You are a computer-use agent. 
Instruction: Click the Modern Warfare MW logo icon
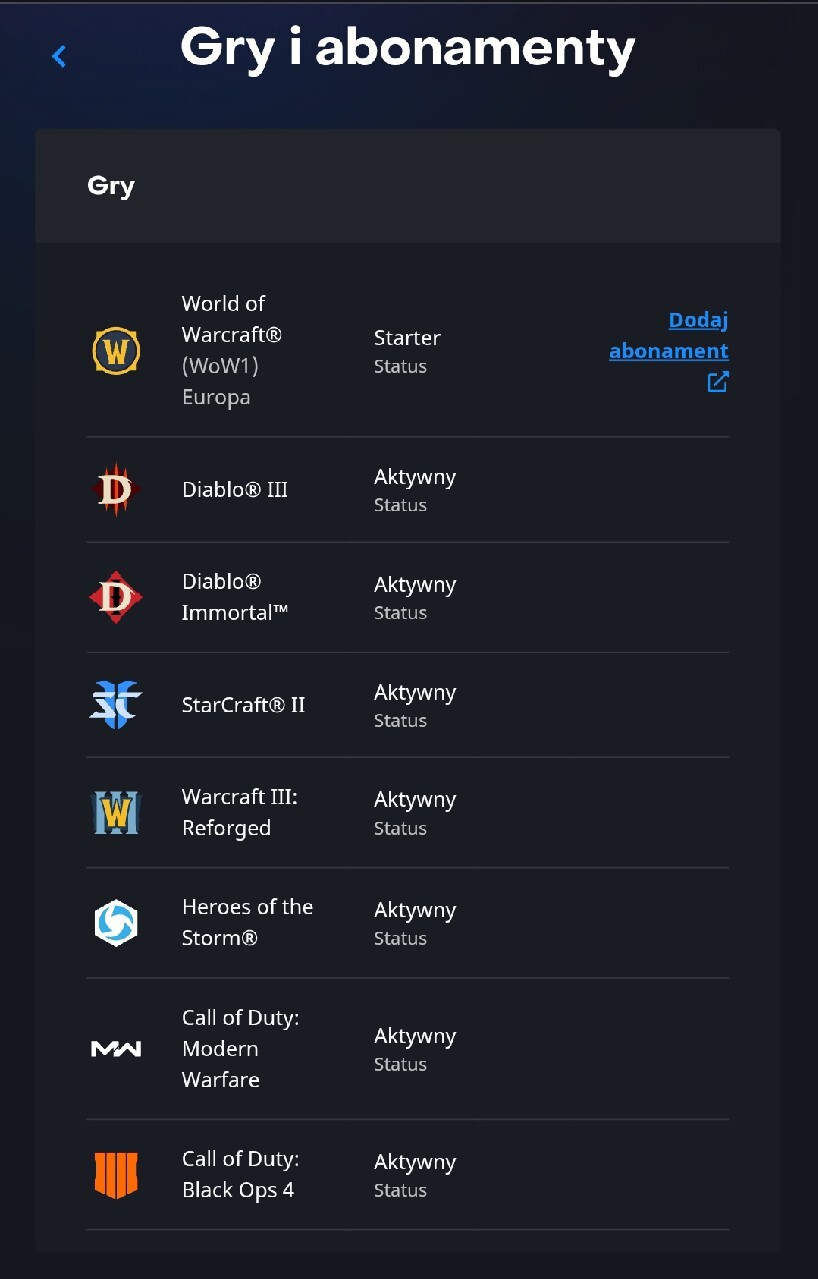point(116,1049)
